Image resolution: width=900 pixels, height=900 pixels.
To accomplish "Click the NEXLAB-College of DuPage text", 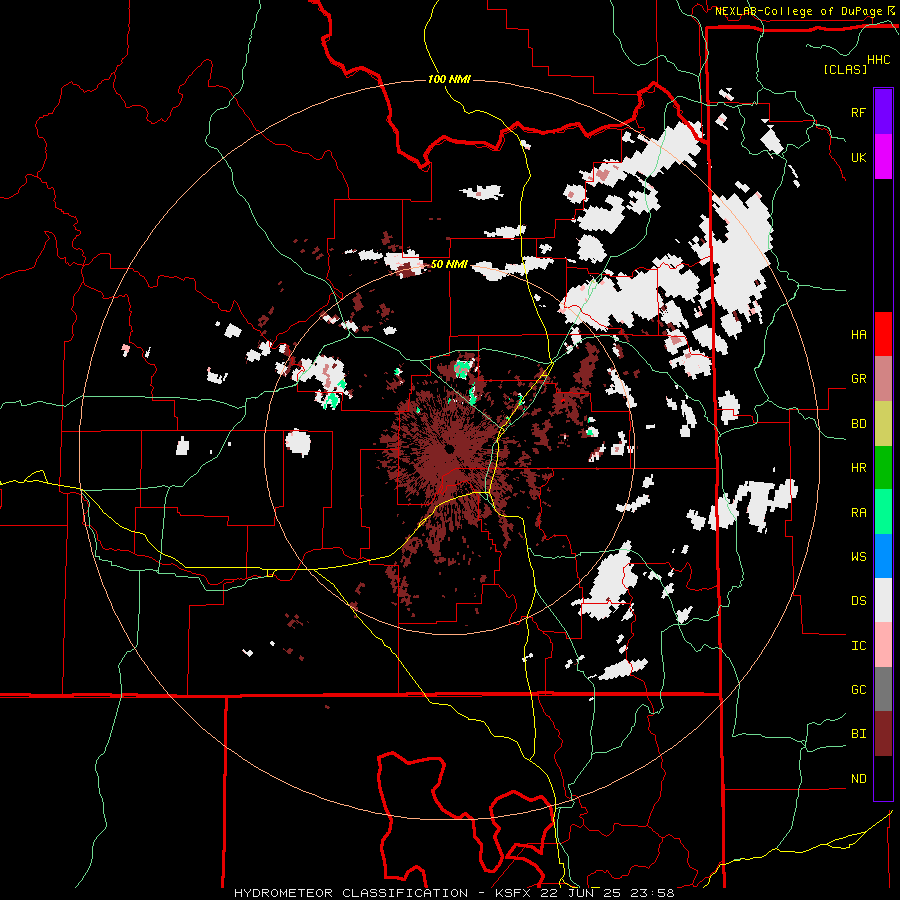I will tap(798, 11).
